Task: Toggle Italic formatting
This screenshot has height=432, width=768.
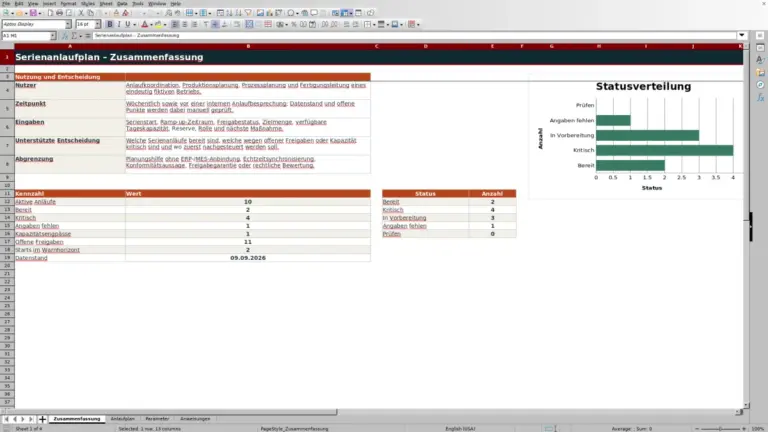Action: pyautogui.click(x=119, y=24)
